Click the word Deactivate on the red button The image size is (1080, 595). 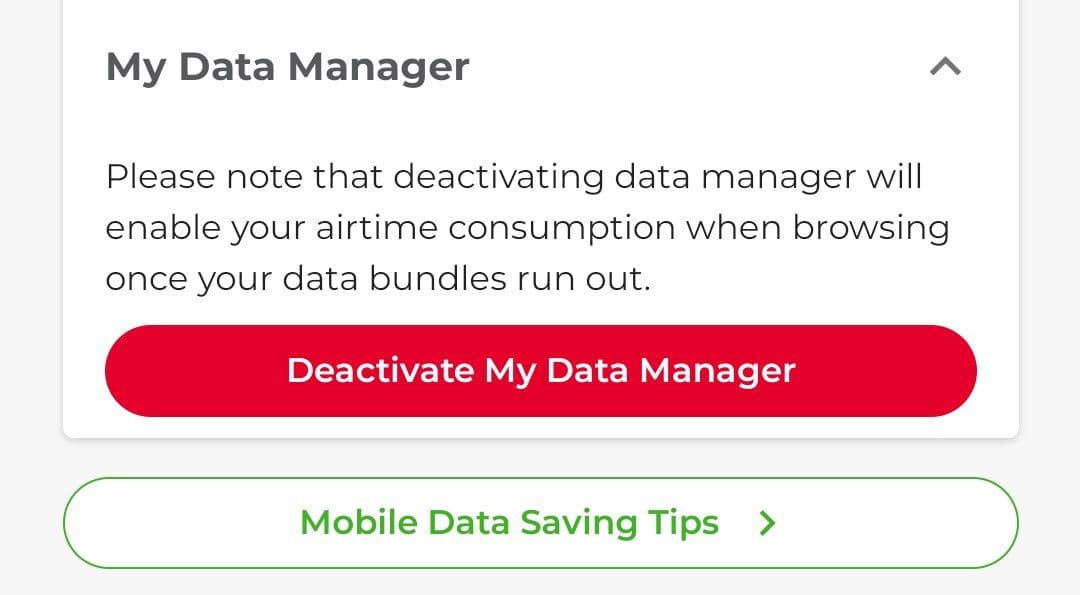tap(380, 370)
